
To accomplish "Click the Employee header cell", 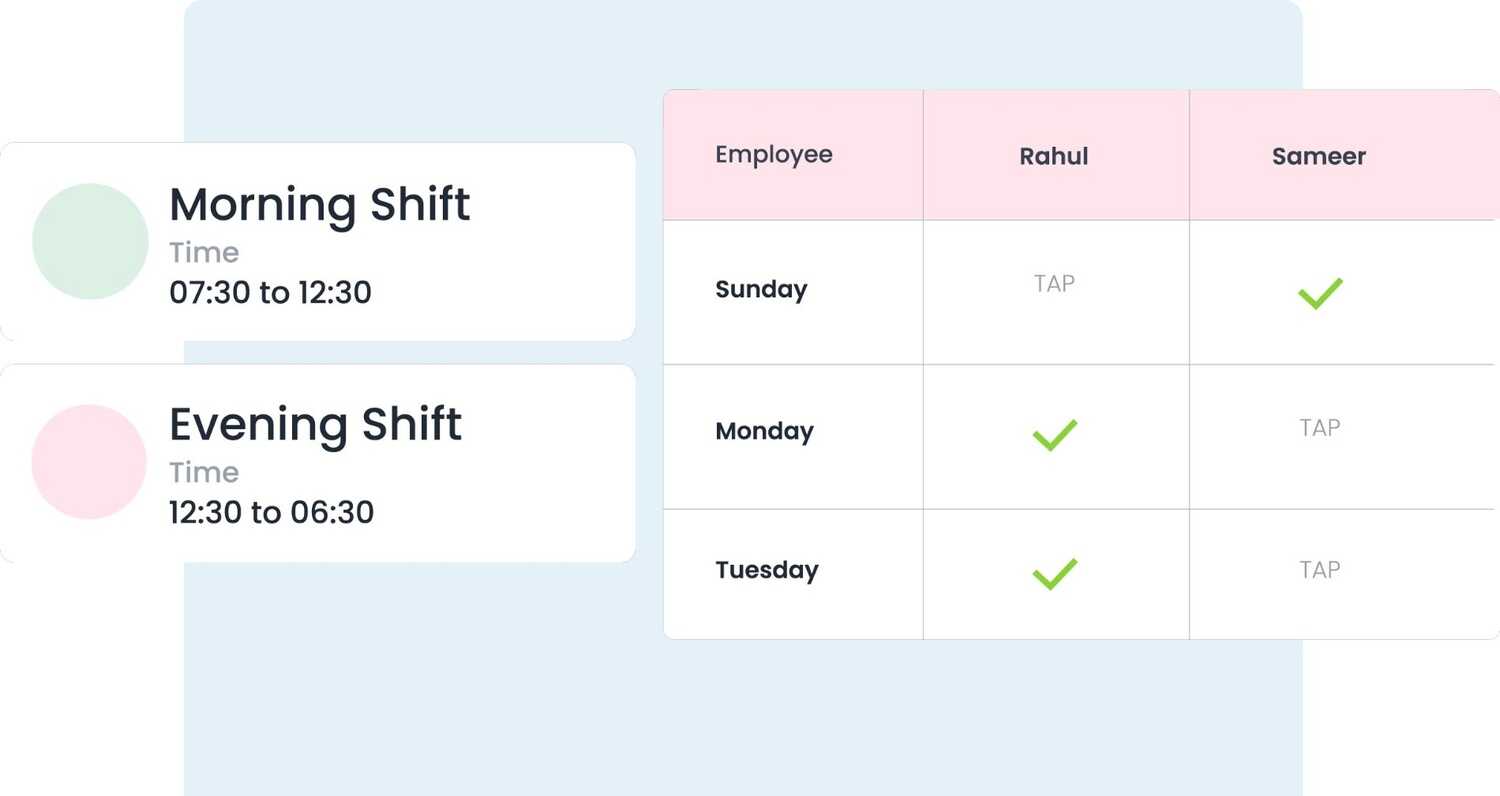I will [773, 155].
